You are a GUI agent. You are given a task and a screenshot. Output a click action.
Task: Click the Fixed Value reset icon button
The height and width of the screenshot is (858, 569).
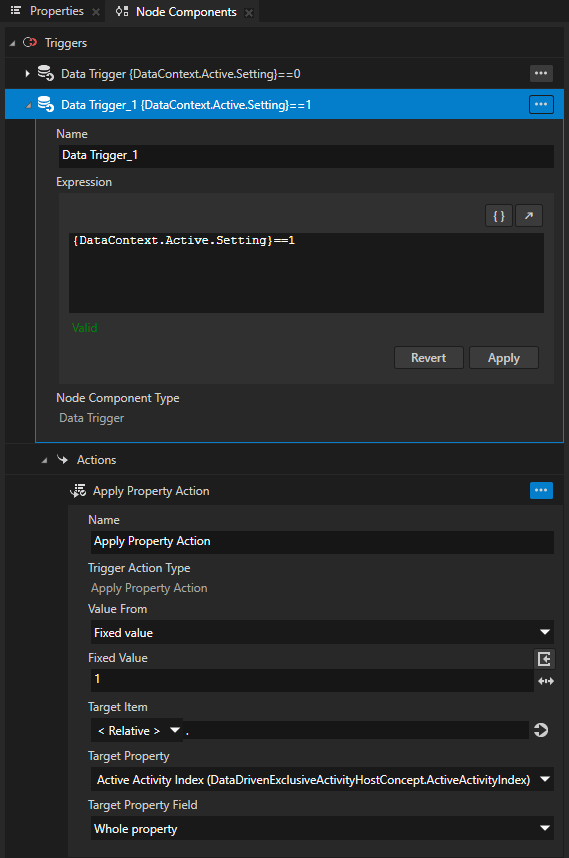(x=544, y=659)
